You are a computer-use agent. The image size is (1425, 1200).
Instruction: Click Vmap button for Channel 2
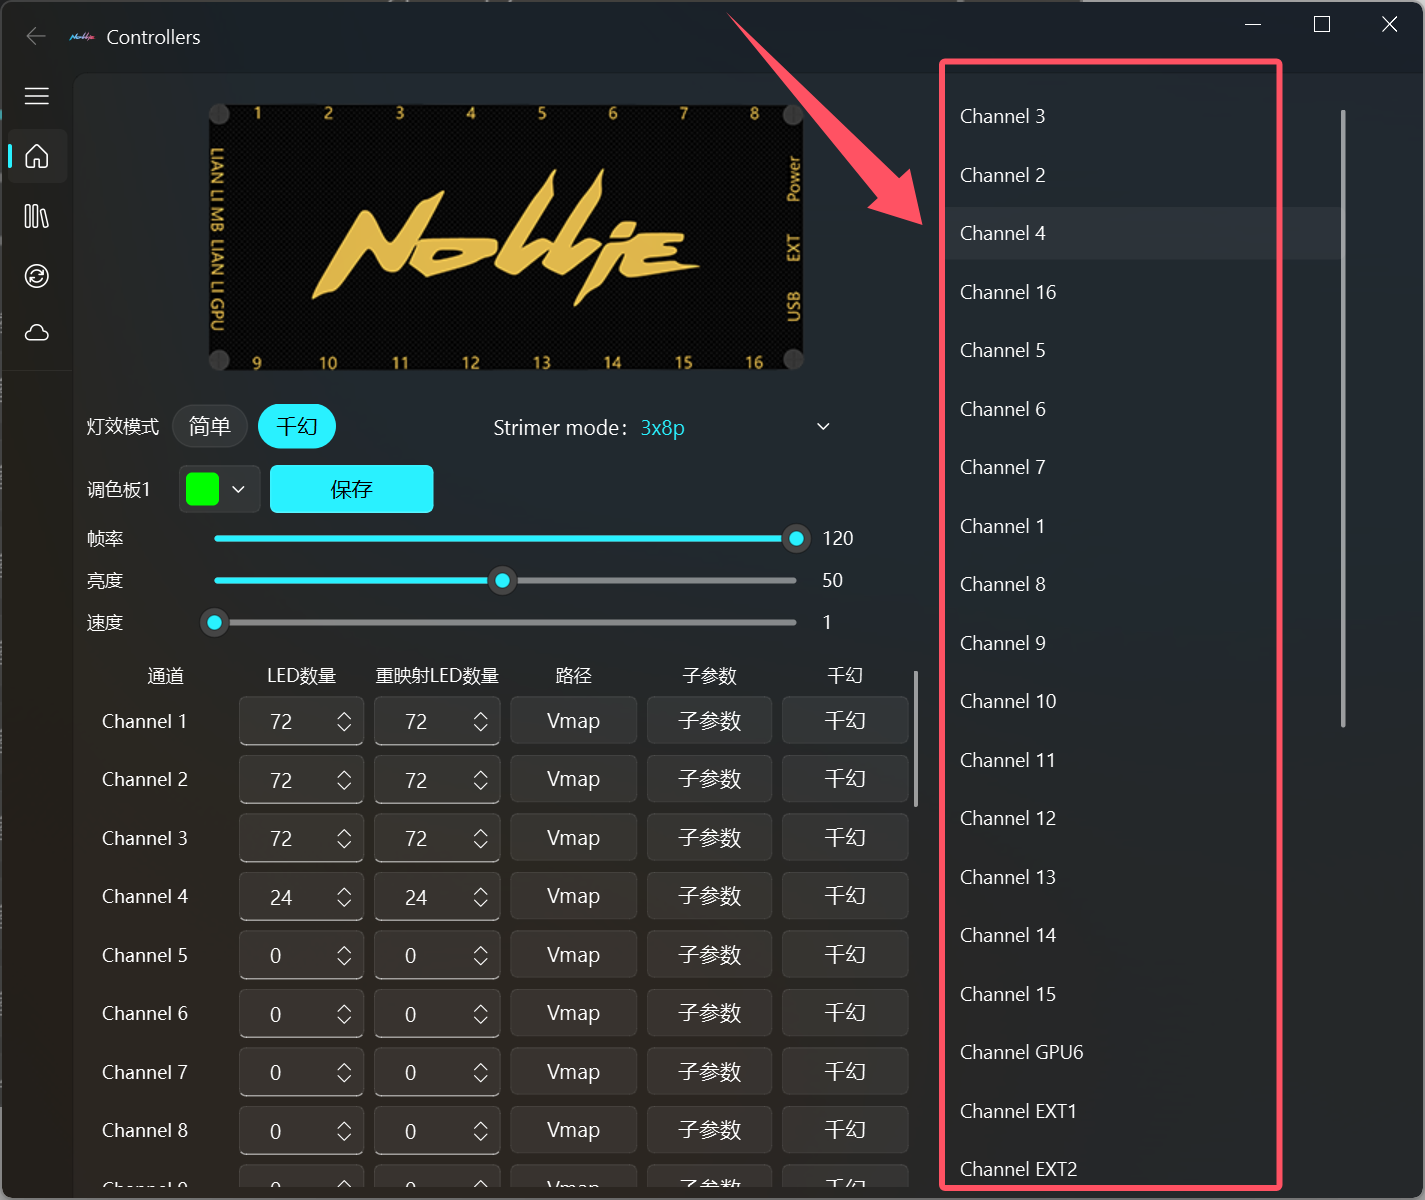pos(573,779)
